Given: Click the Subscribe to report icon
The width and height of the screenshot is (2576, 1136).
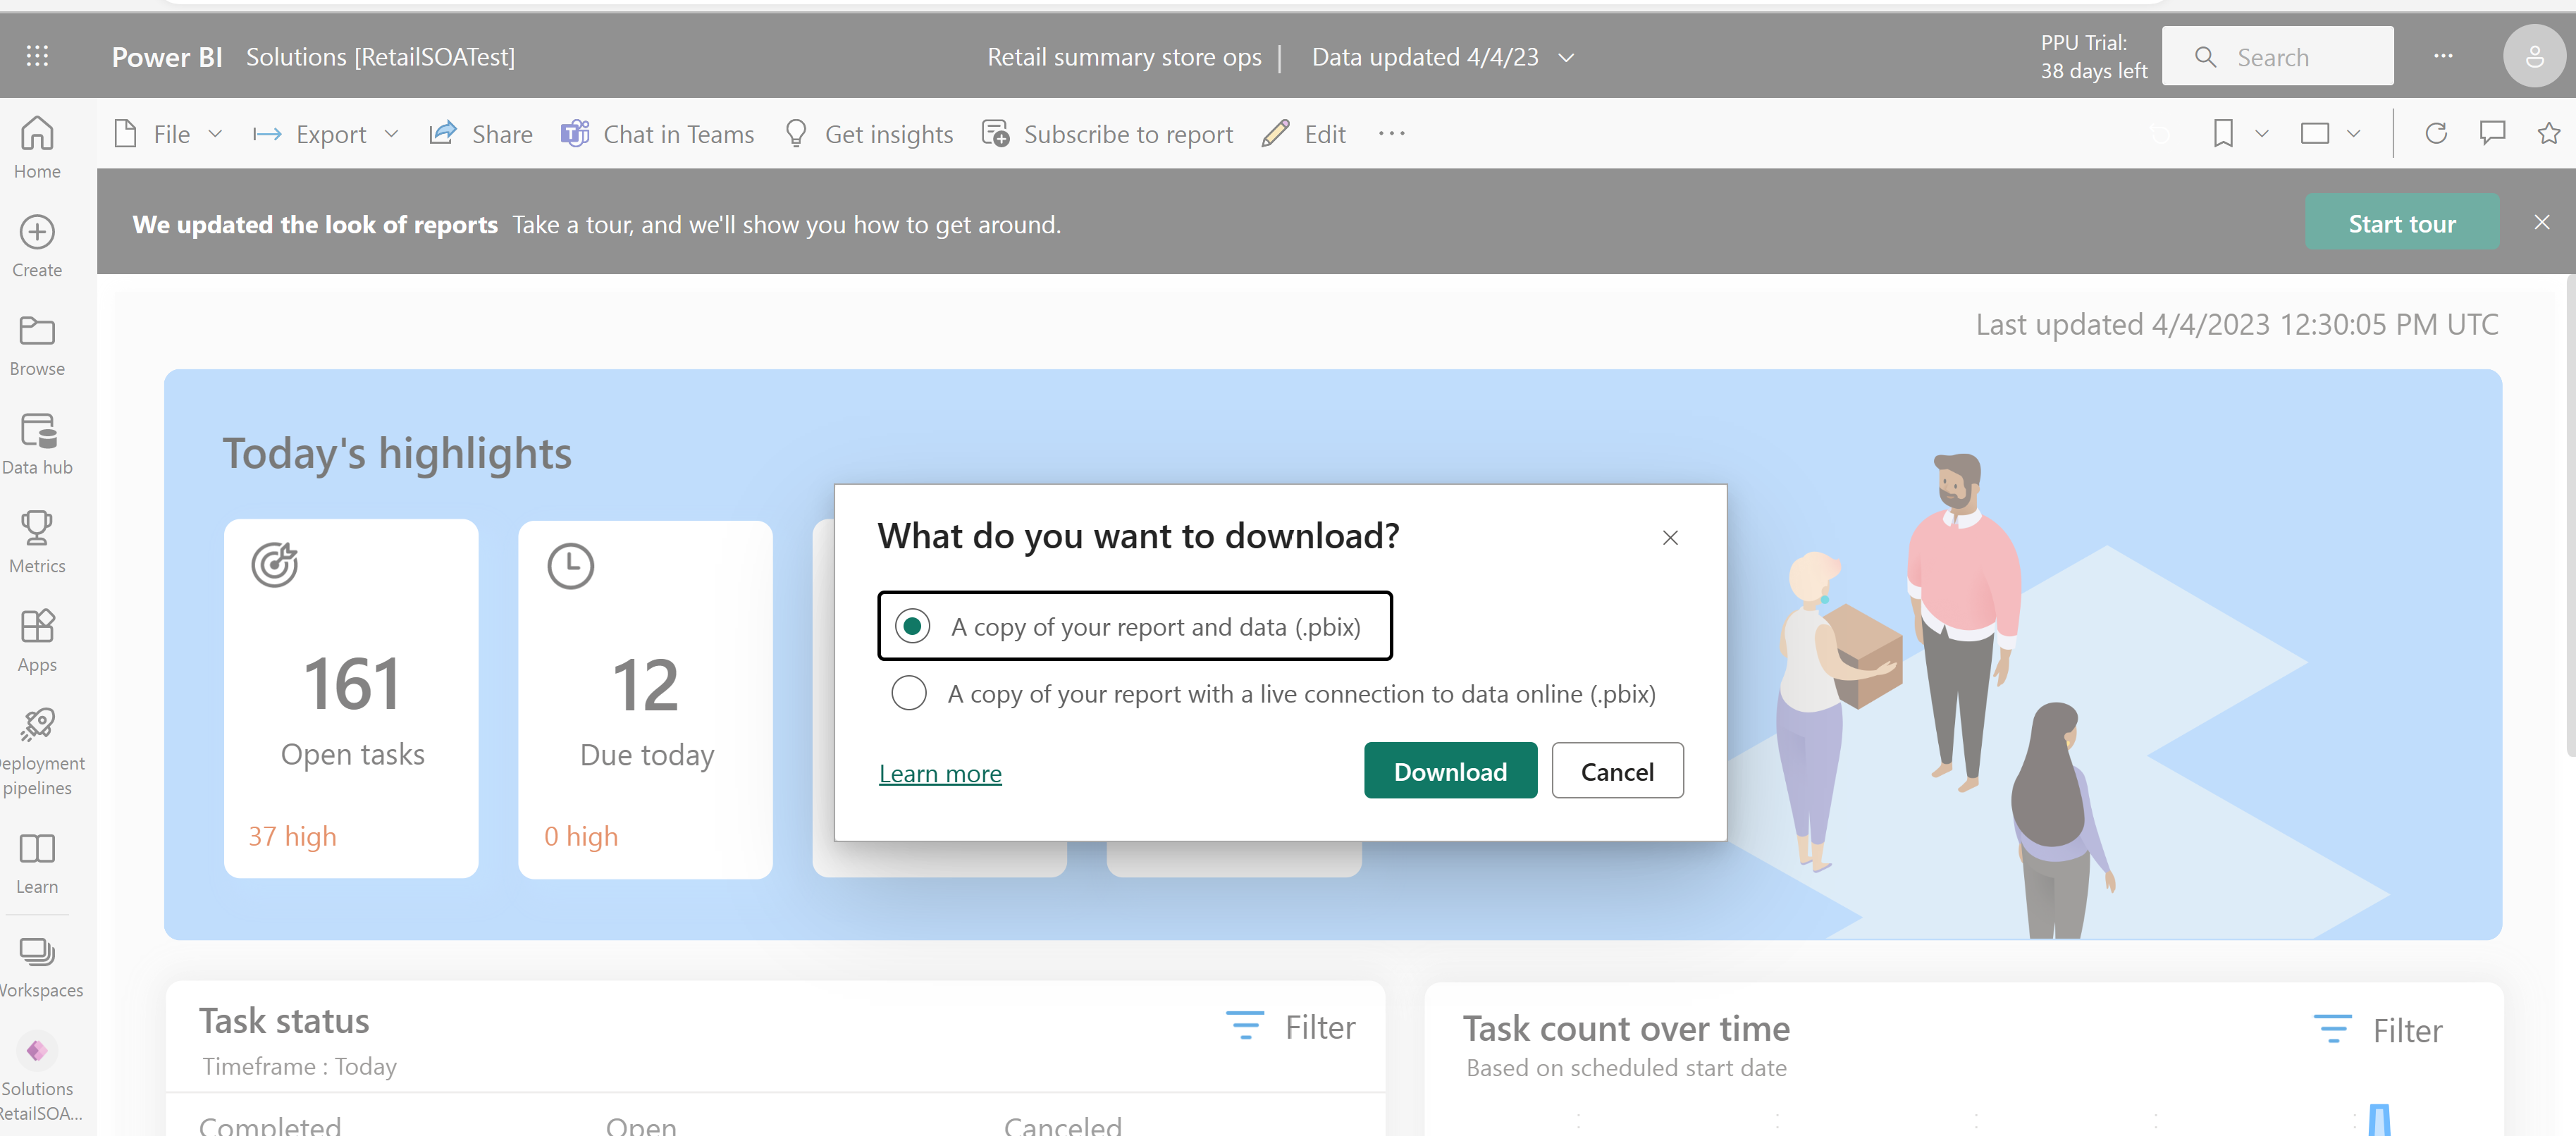Looking at the screenshot, I should (x=994, y=133).
